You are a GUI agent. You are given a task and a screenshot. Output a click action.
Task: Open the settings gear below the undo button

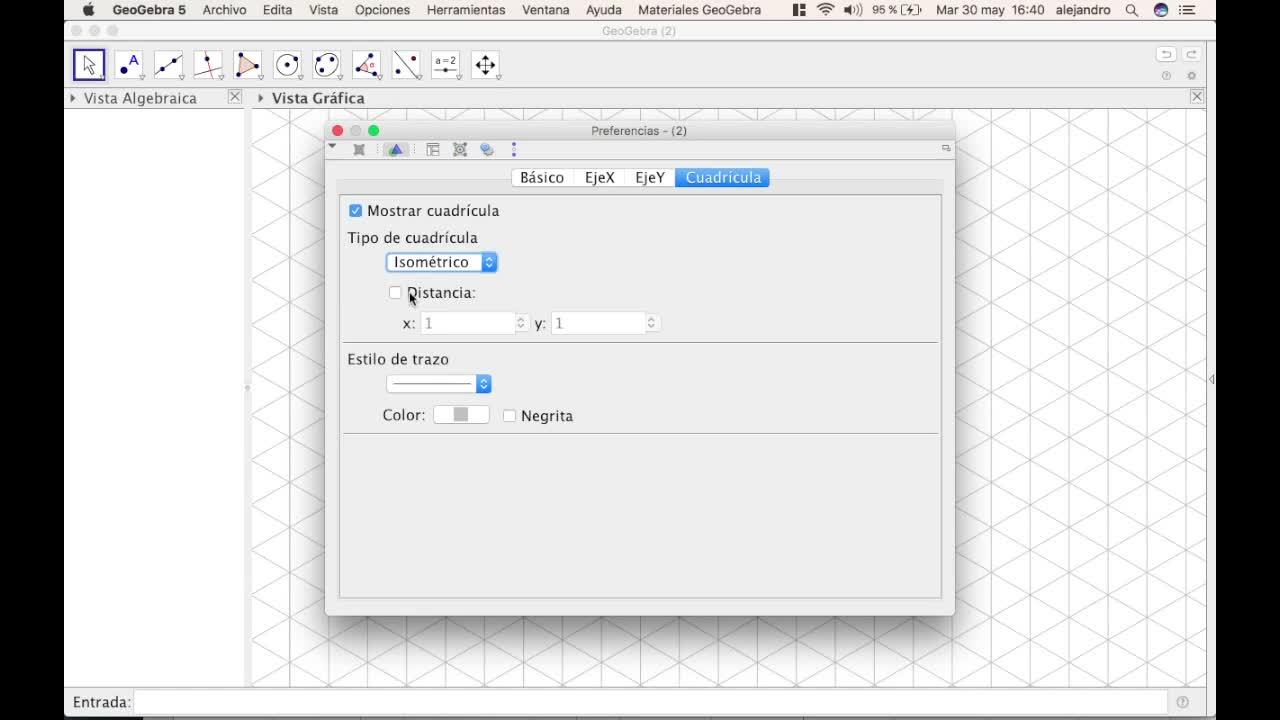click(1191, 76)
